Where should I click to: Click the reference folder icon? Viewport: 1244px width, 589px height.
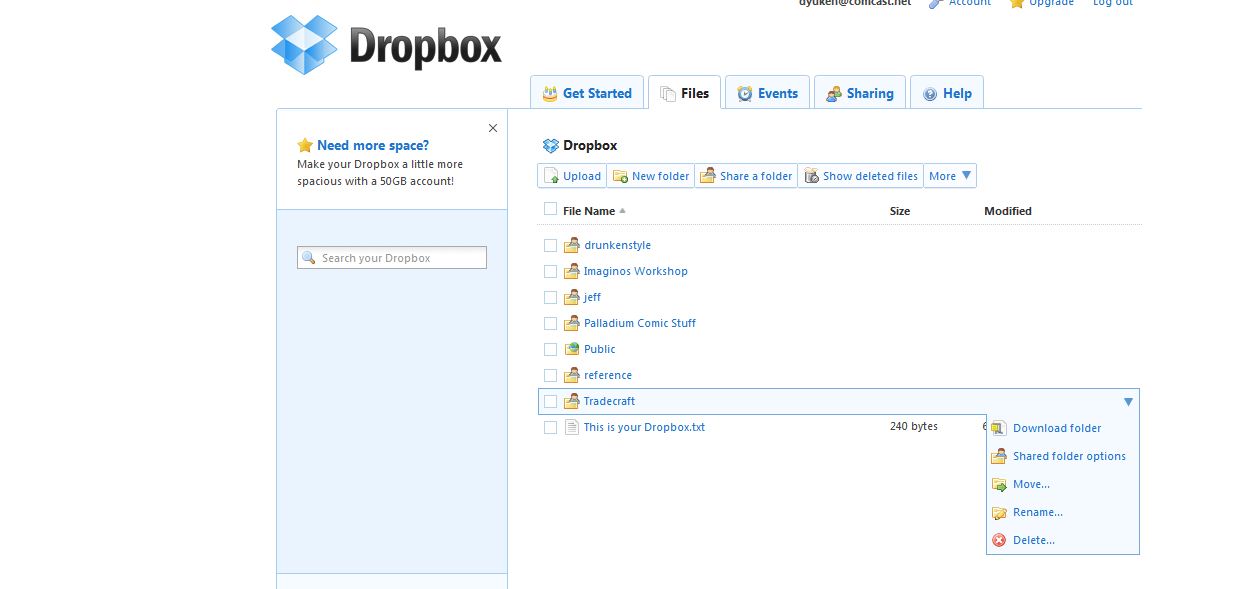(572, 375)
